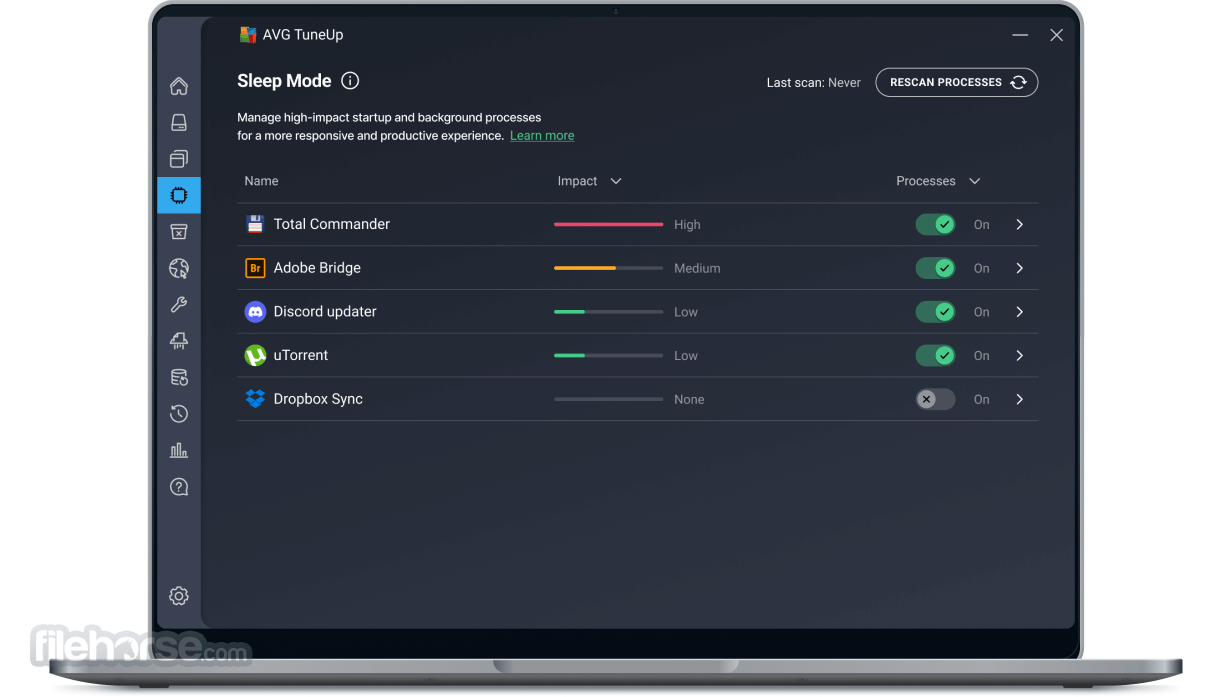The image size is (1232, 697).
Task: Open the statistics bar chart icon
Action: (x=179, y=450)
